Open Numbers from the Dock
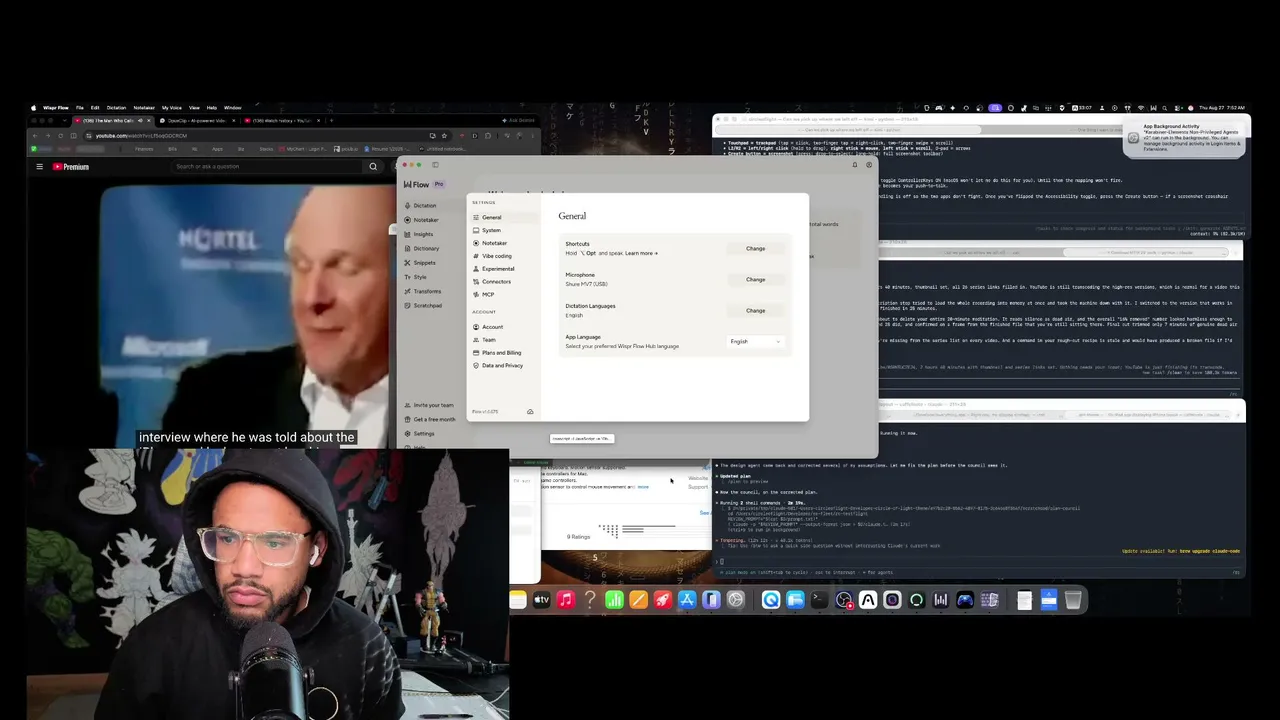The height and width of the screenshot is (720, 1280). (x=614, y=600)
